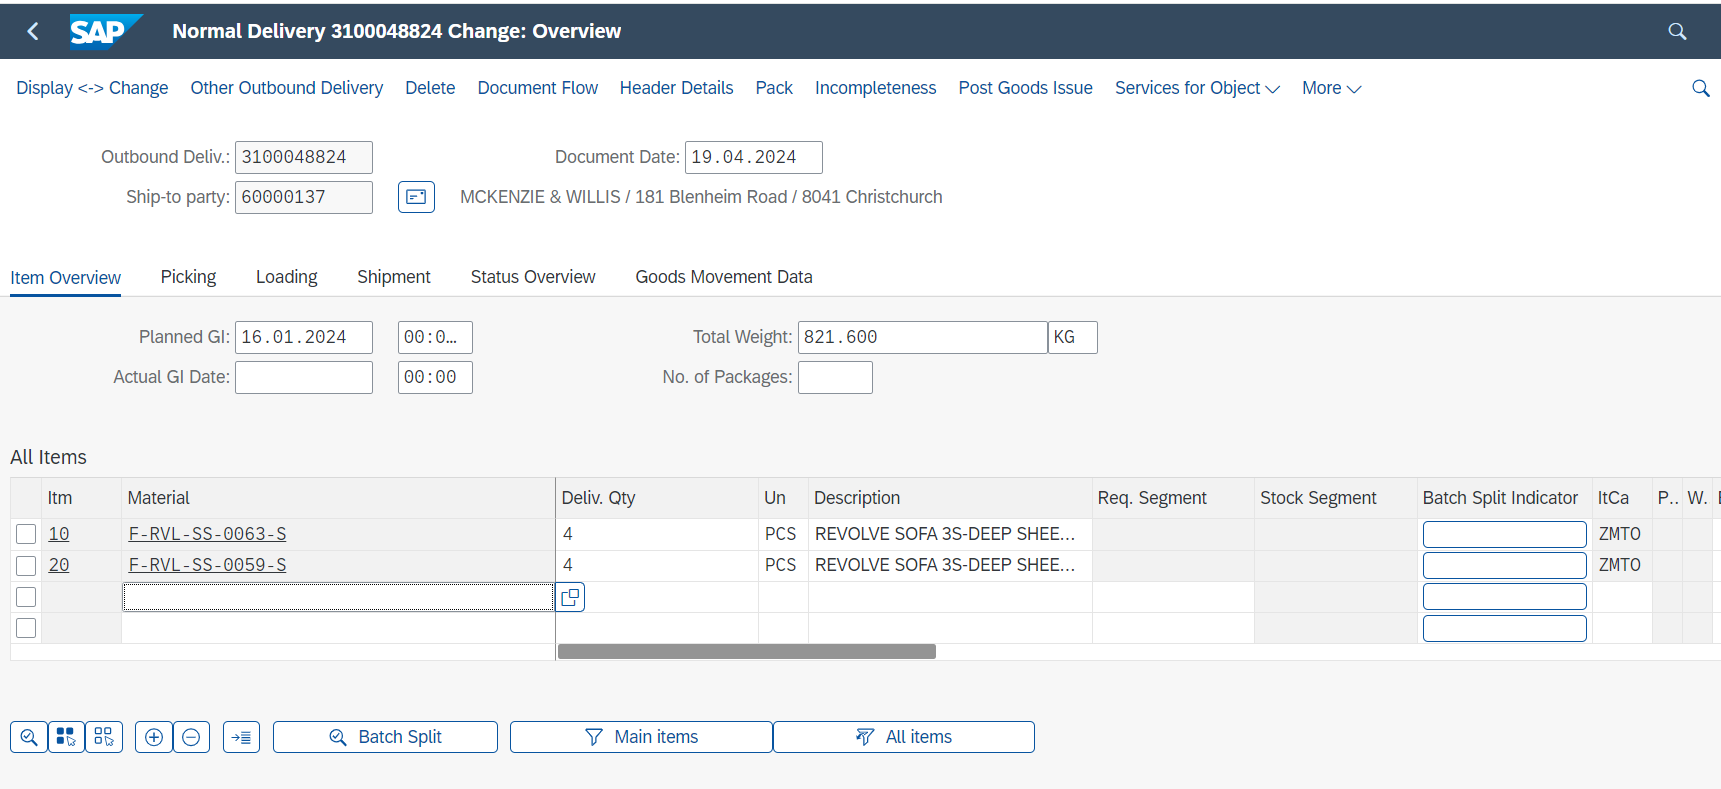Expand the More menu
The width and height of the screenshot is (1721, 789).
1331,88
